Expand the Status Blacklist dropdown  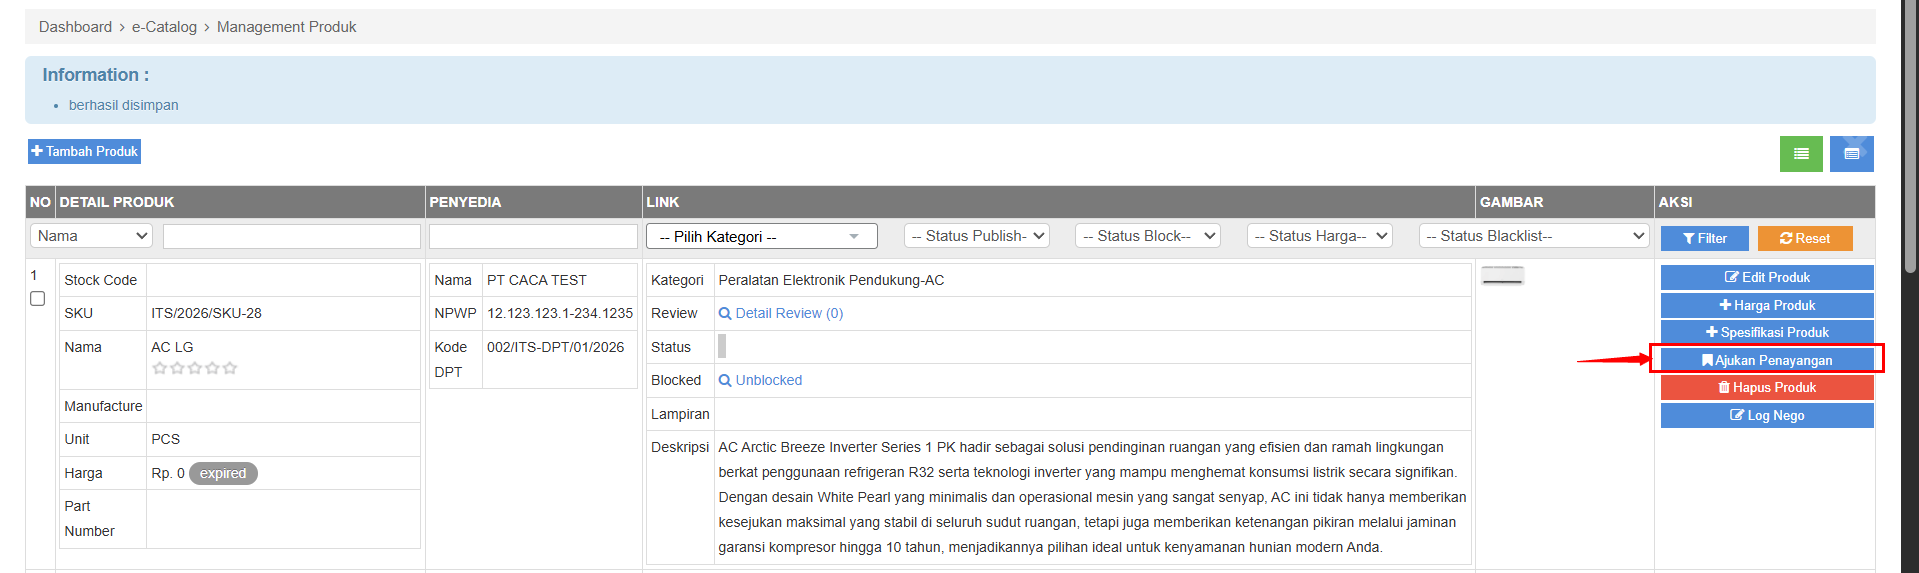point(1532,236)
